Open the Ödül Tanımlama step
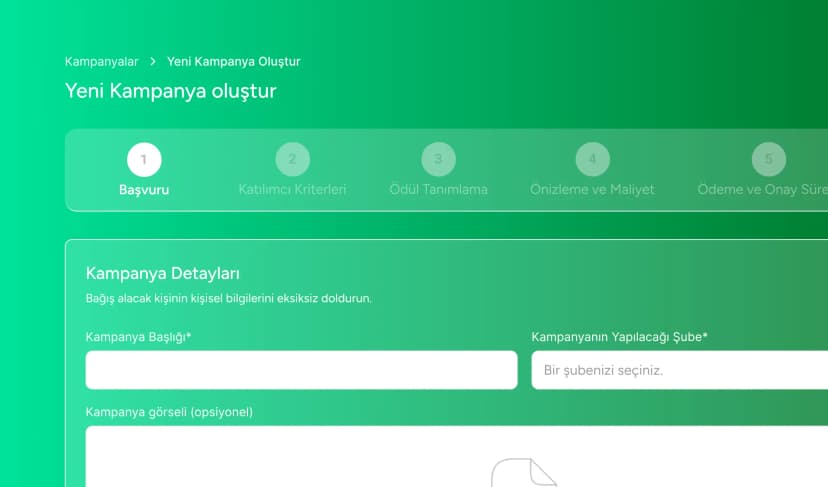This screenshot has height=487, width=828. pos(438,190)
